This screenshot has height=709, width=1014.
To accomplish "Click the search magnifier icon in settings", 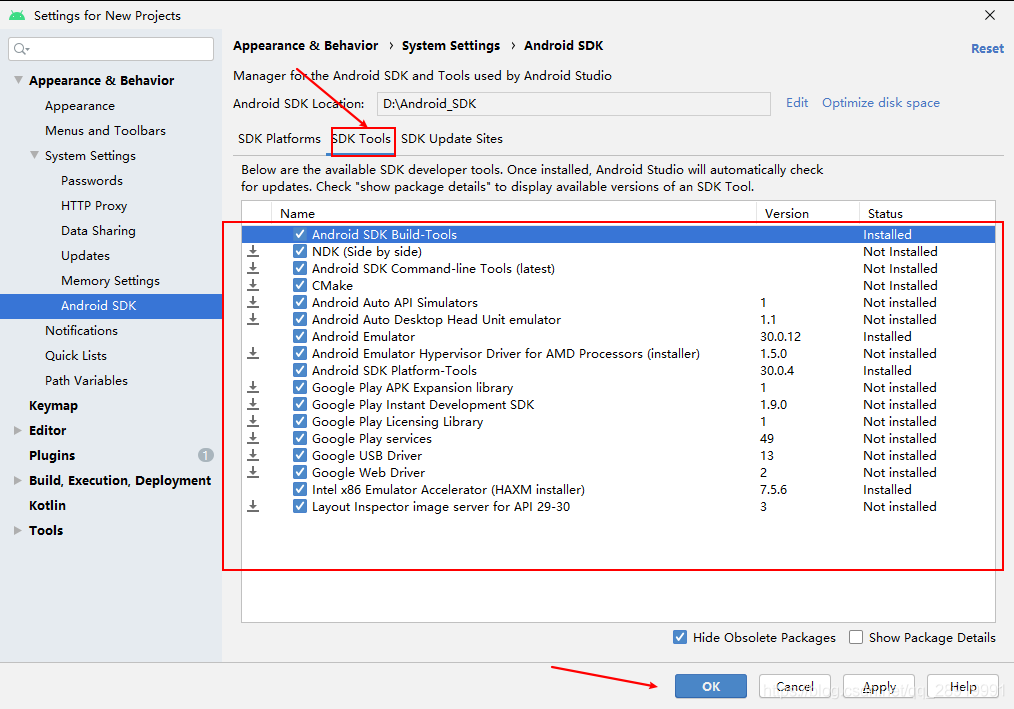I will [x=21, y=49].
